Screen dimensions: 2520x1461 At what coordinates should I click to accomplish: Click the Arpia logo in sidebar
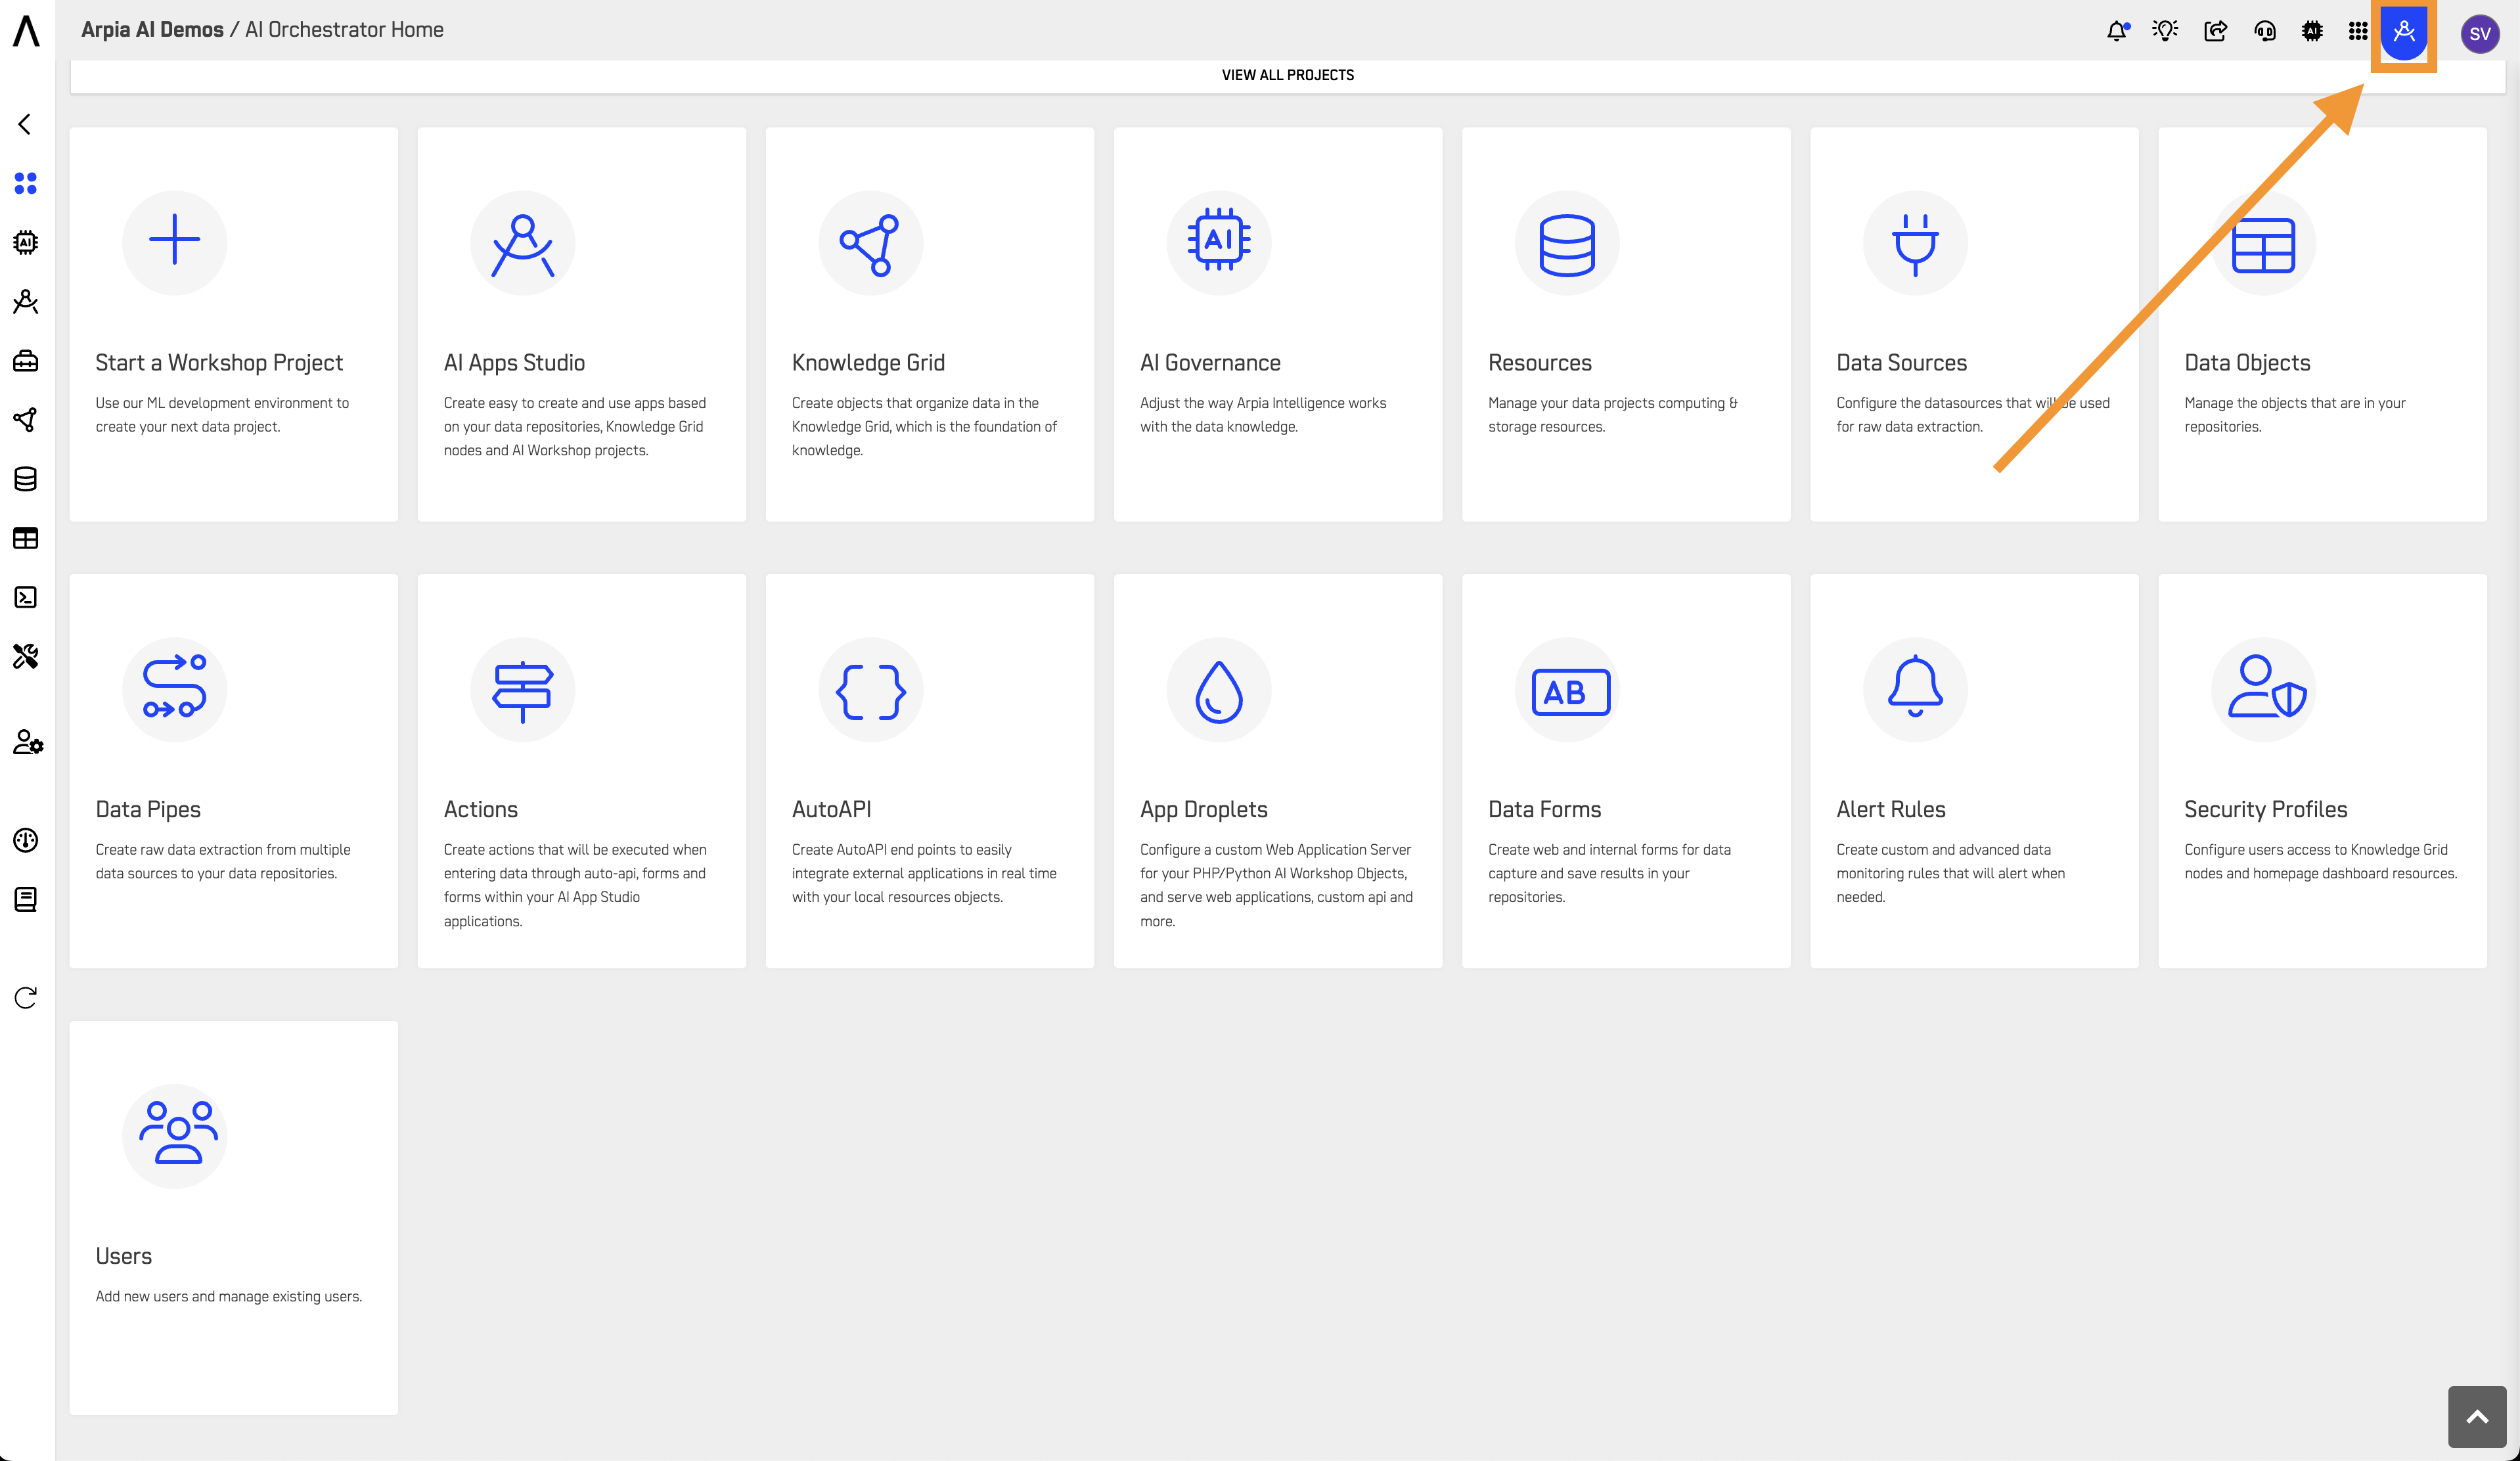click(27, 31)
